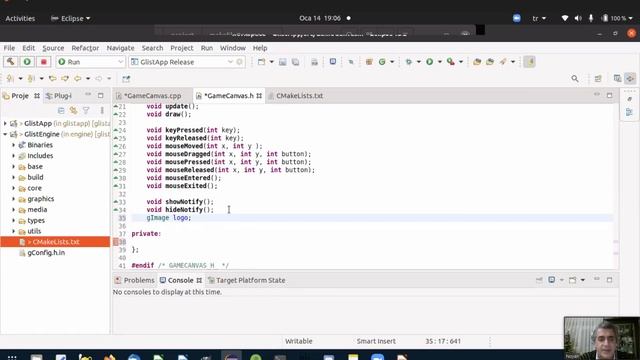This screenshot has height=360, width=640.
Task: Expand the GlistApp project node
Action: tap(5, 123)
